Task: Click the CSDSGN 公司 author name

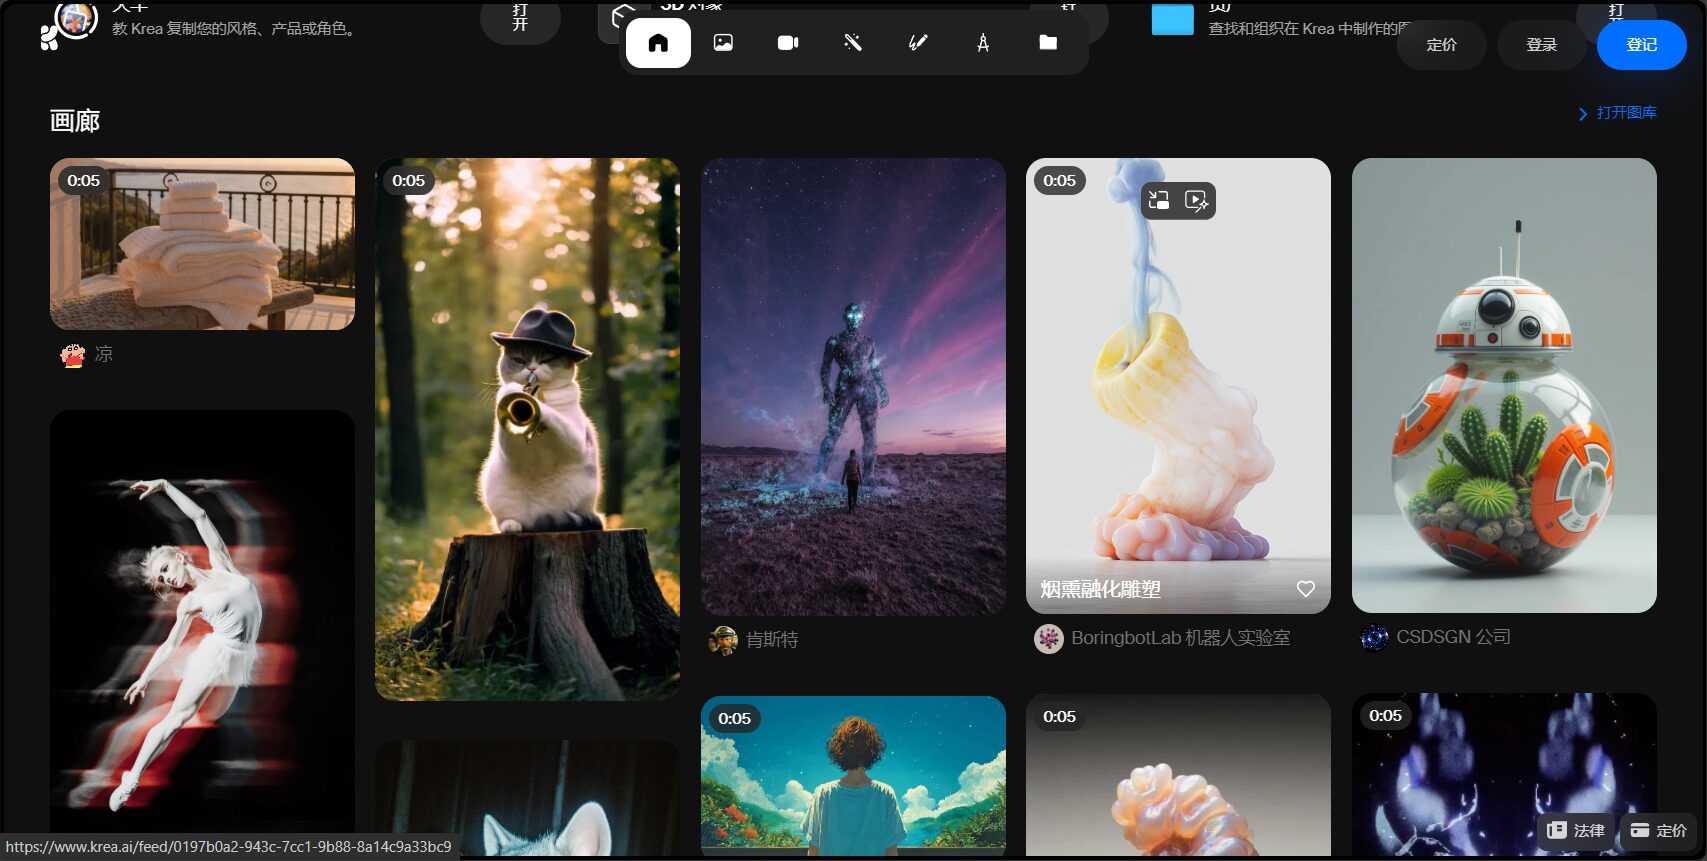Action: coord(1453,637)
